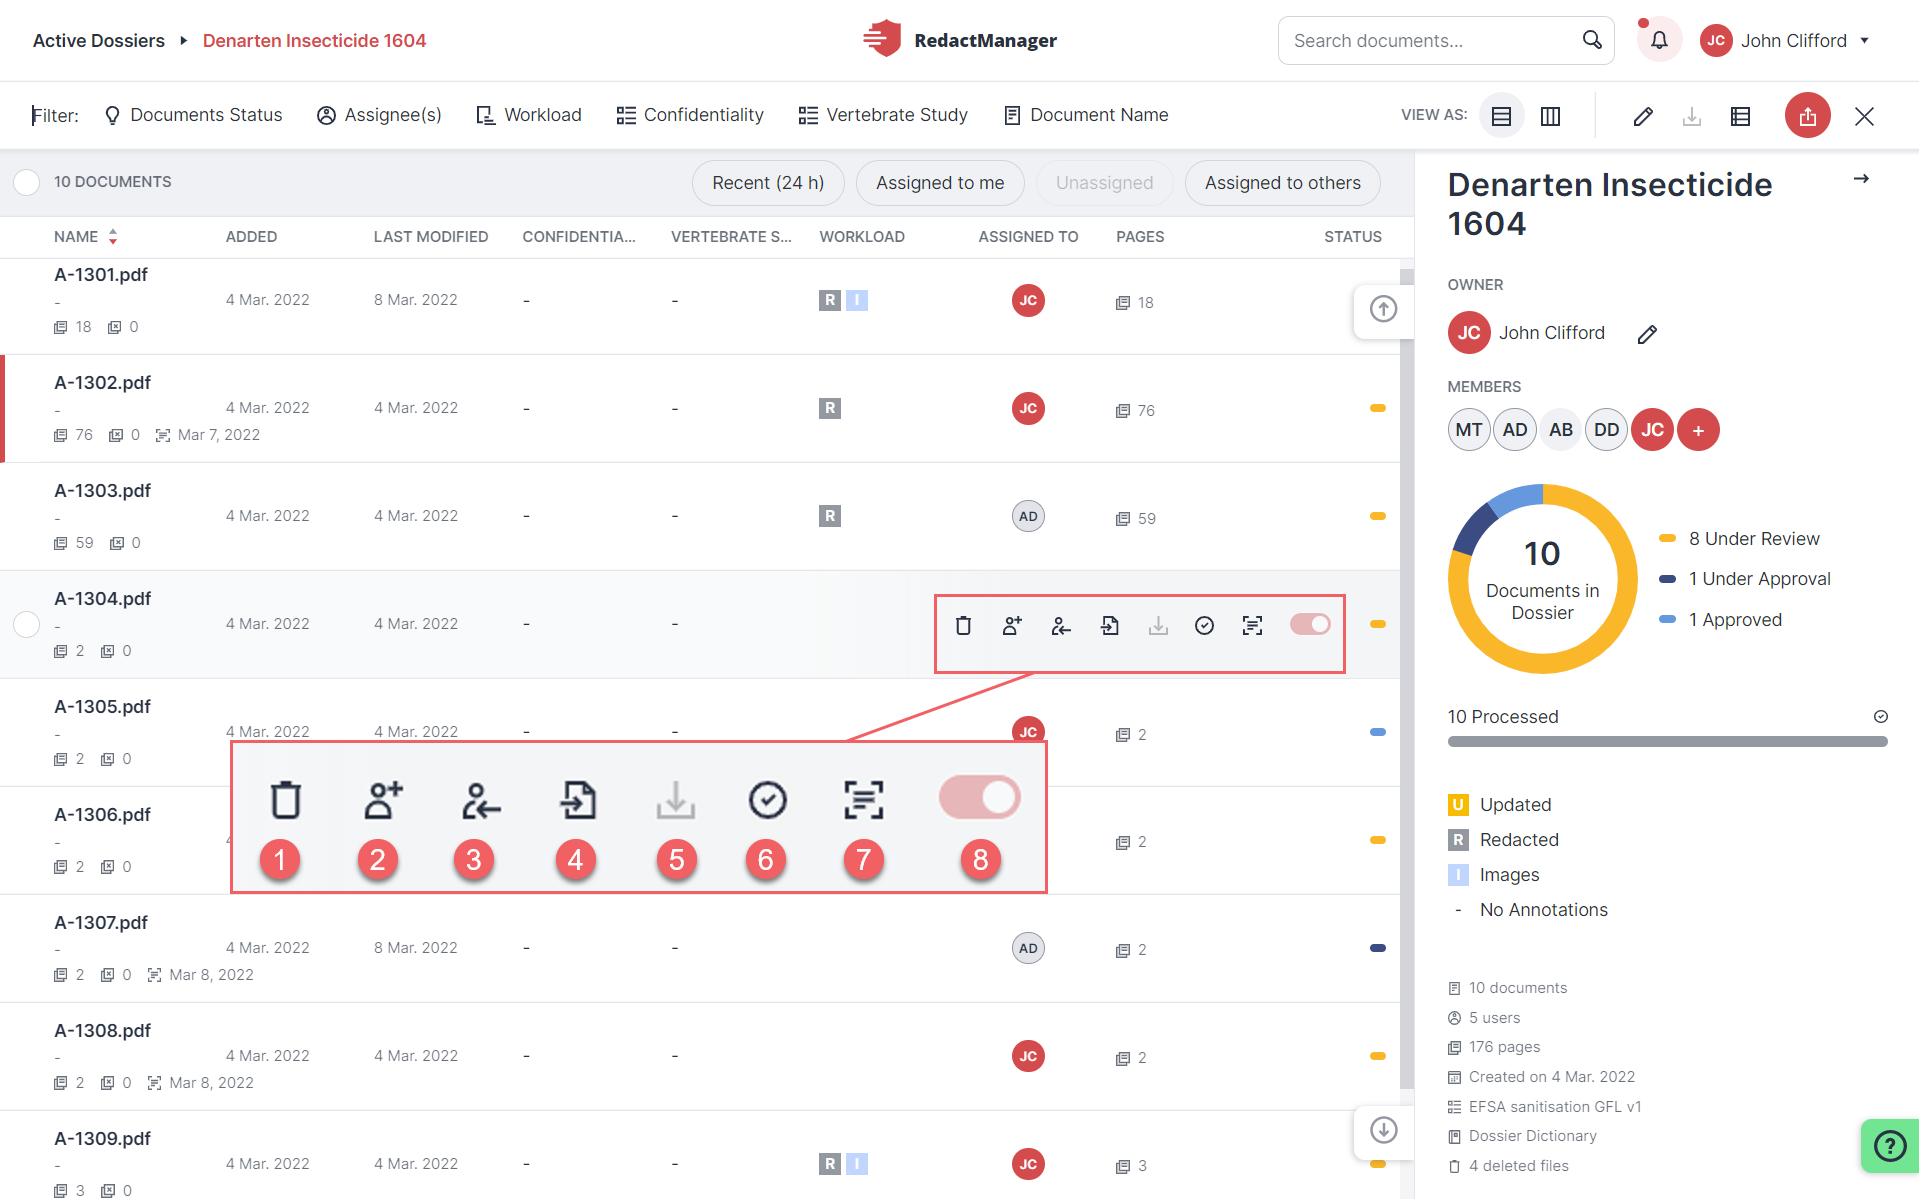Select the A-1304.pdf row checkbox

[26, 624]
